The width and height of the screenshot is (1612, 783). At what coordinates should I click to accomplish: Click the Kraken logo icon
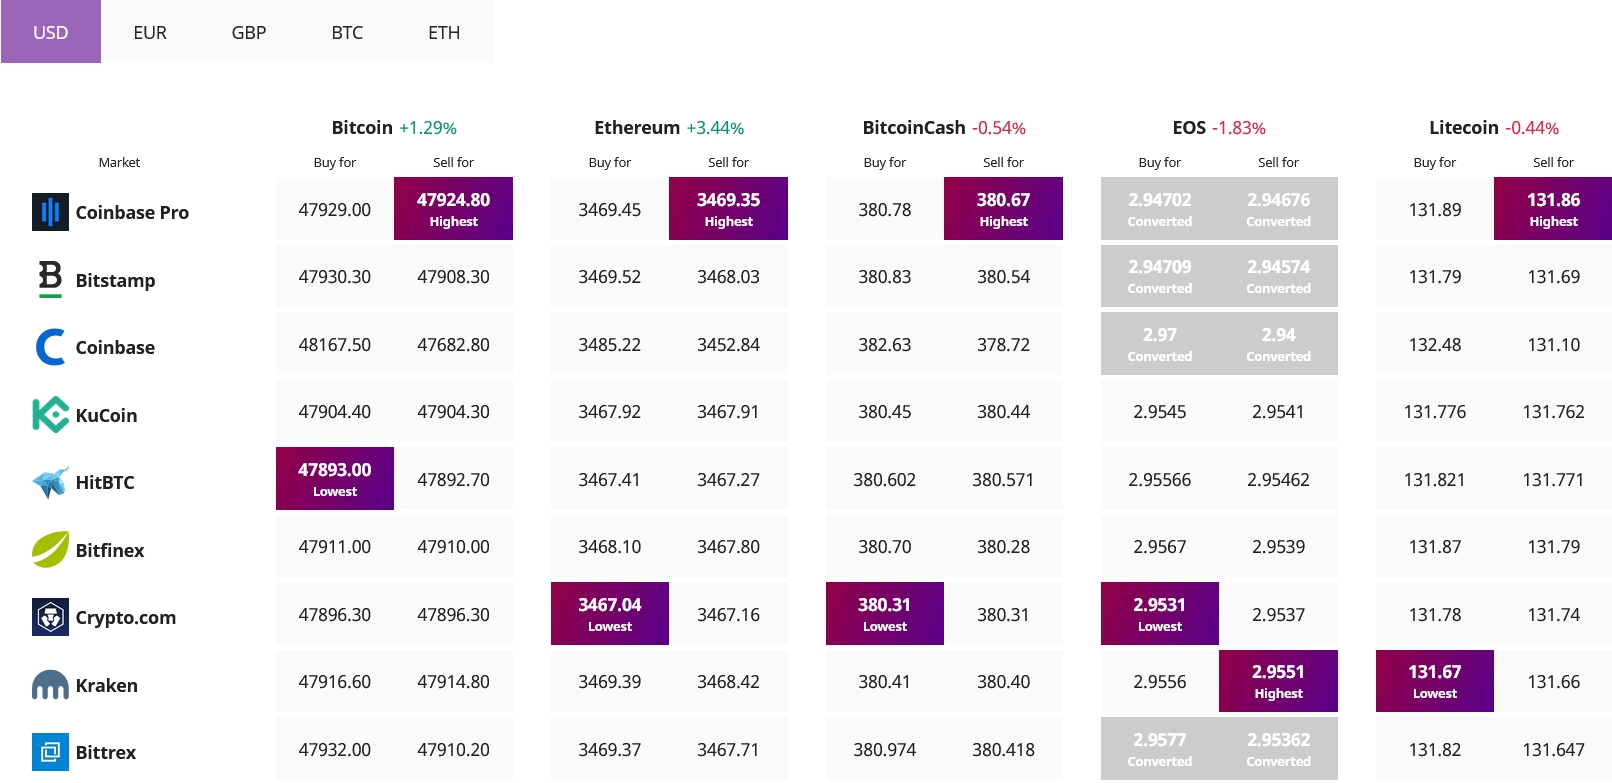pyautogui.click(x=50, y=685)
